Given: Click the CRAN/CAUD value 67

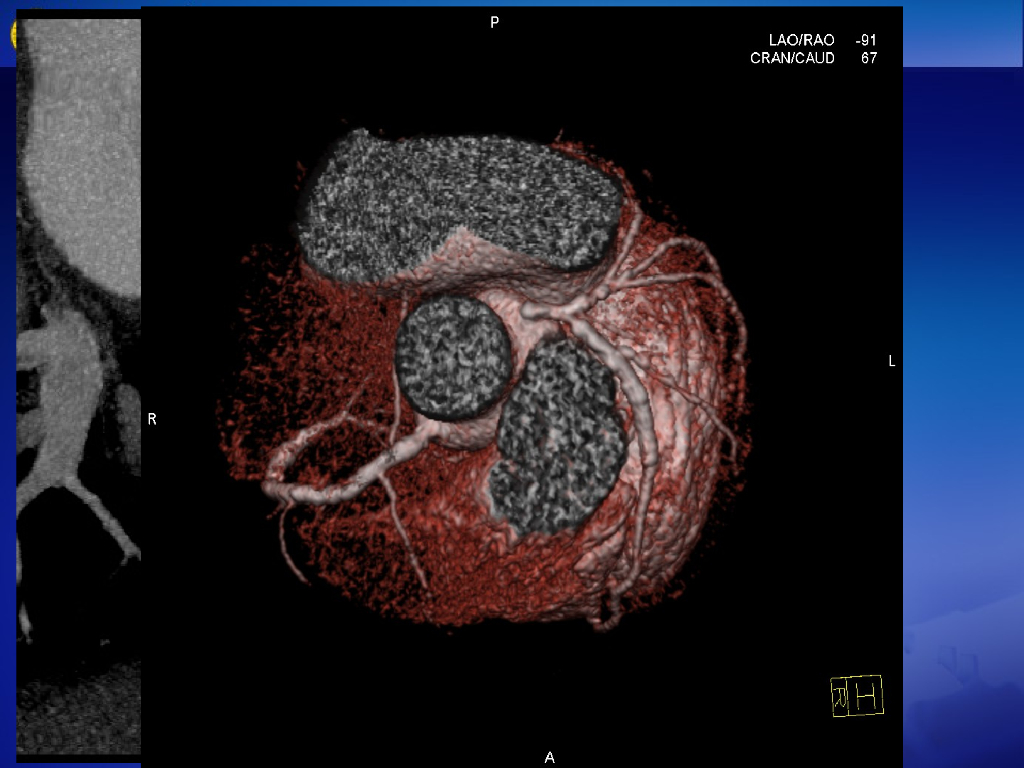Looking at the screenshot, I should tap(869, 59).
